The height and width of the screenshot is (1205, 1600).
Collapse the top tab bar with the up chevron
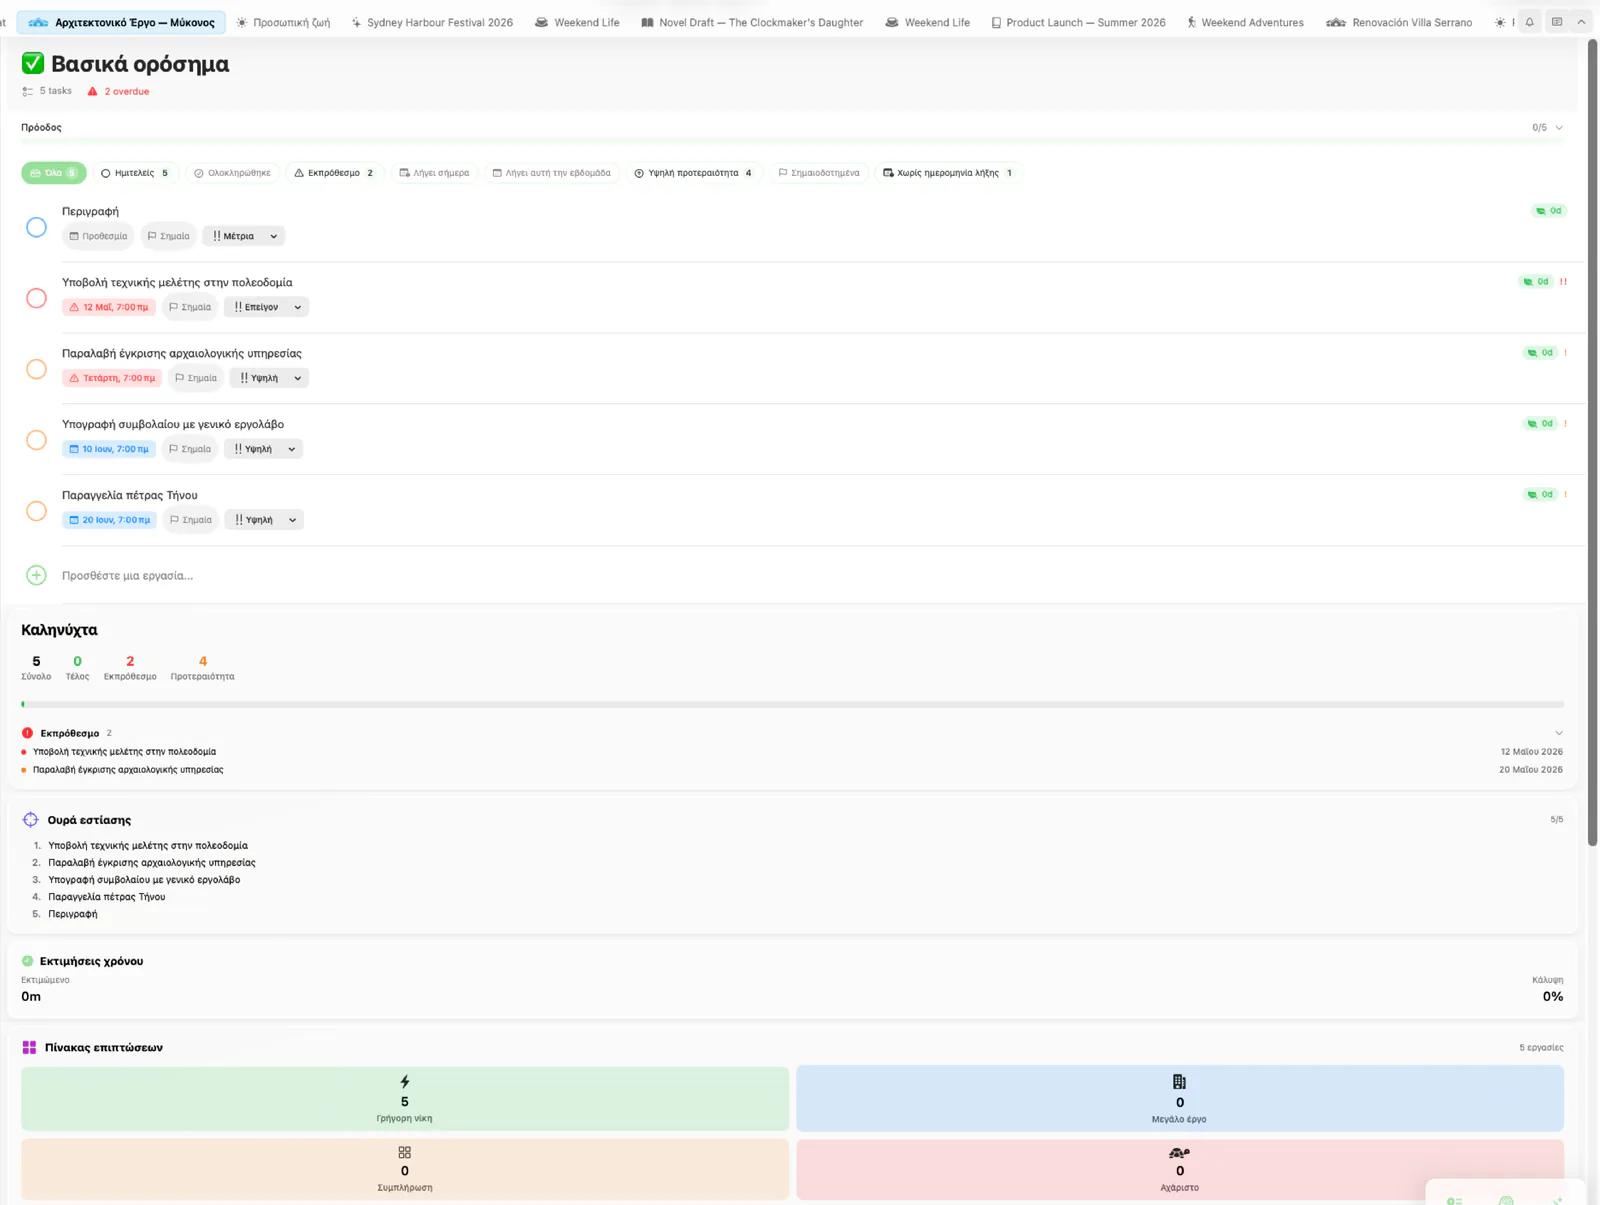click(1581, 22)
